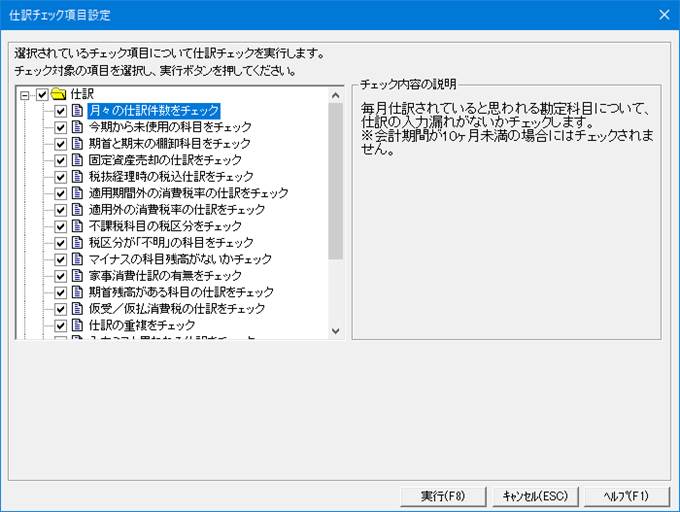Select 適用期間外の消費税率の仕訳をチェック item
Viewport: 680px width, 512px height.
188,193
